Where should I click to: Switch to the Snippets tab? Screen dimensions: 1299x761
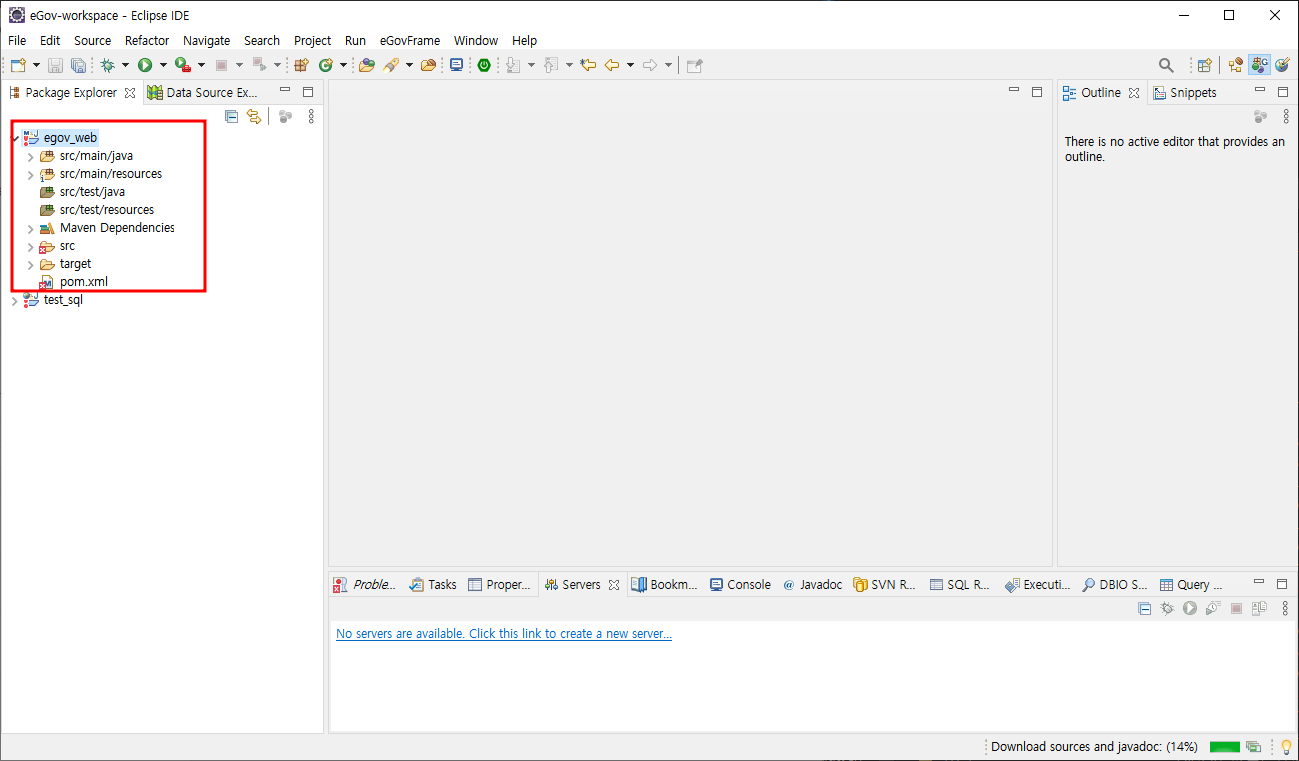[x=1185, y=92]
